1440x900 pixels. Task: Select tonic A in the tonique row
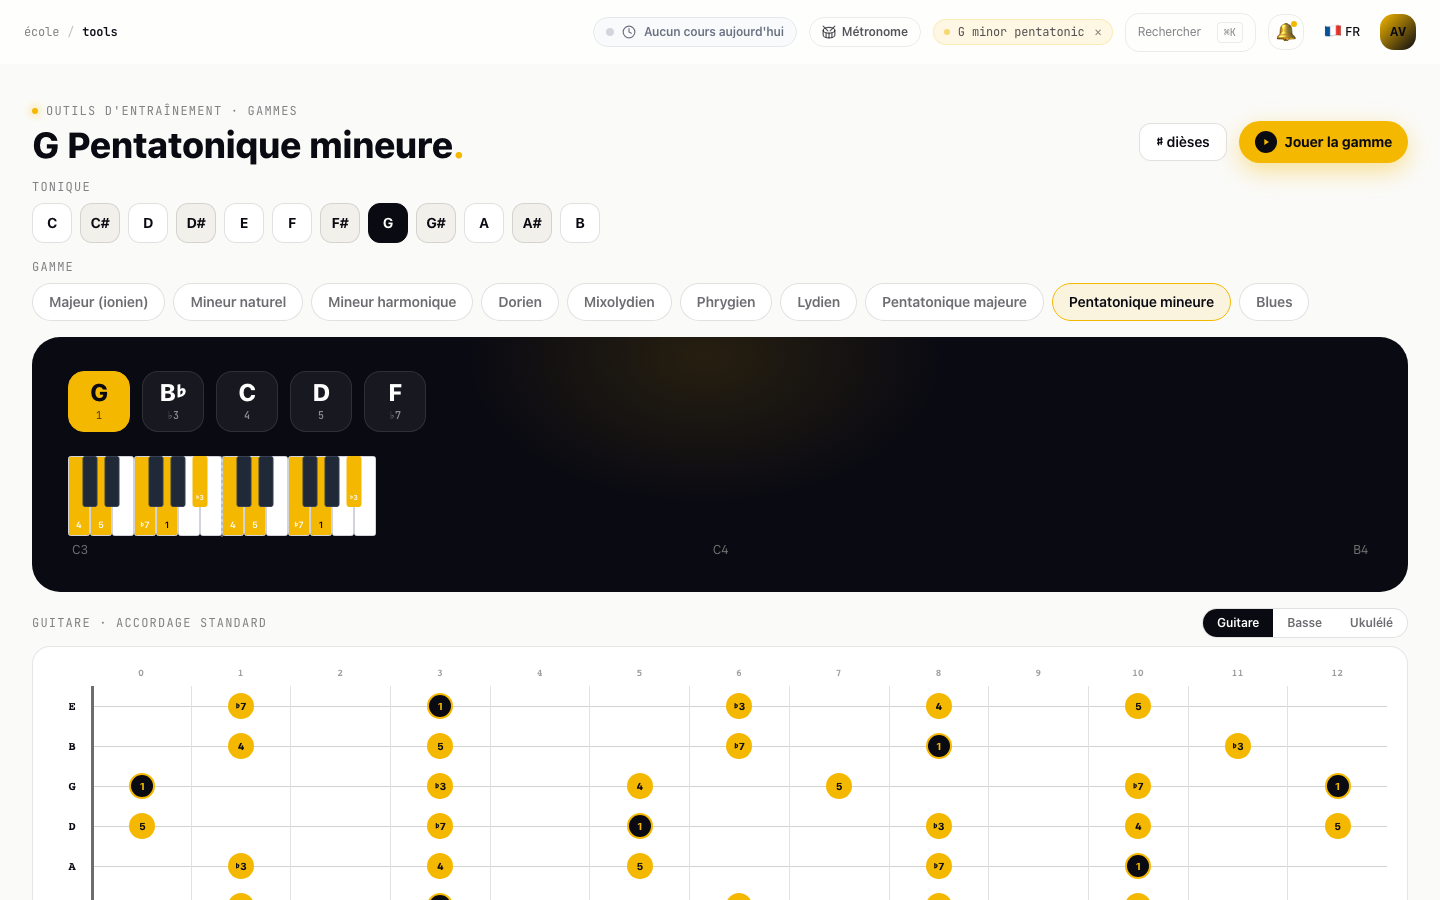(484, 223)
